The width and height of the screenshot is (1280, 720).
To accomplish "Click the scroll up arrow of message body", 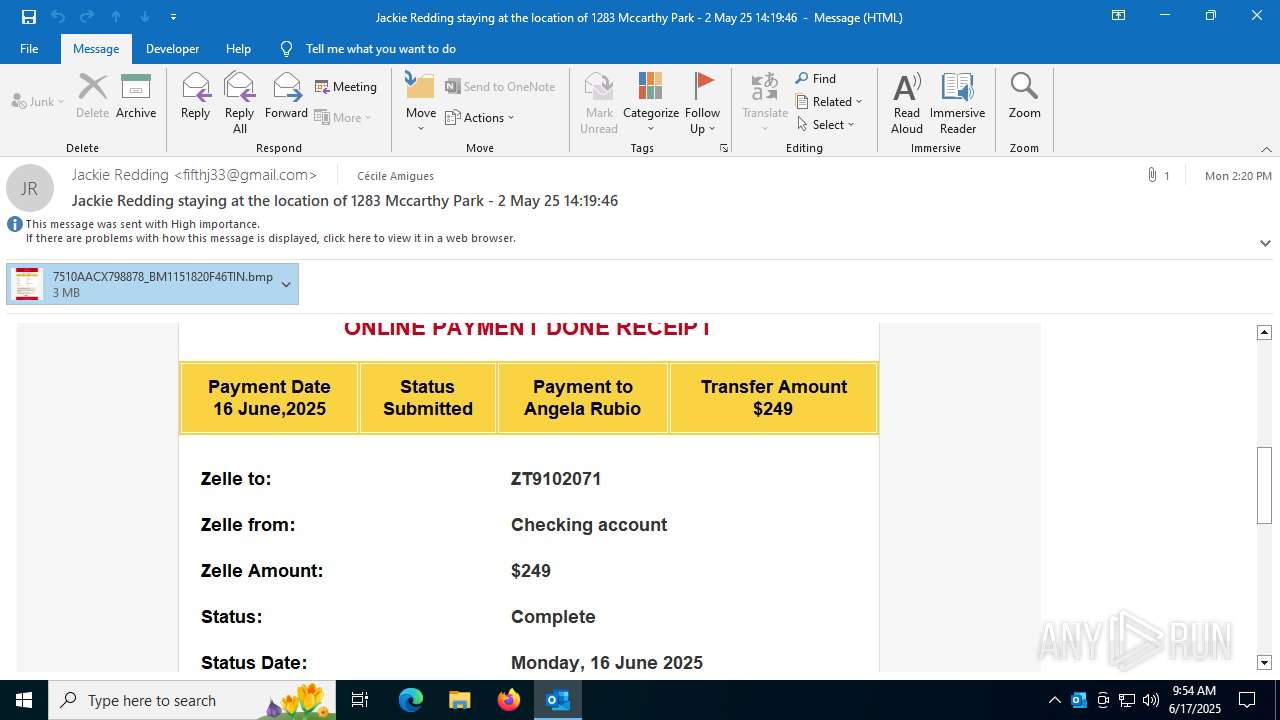I will 1264,332.
